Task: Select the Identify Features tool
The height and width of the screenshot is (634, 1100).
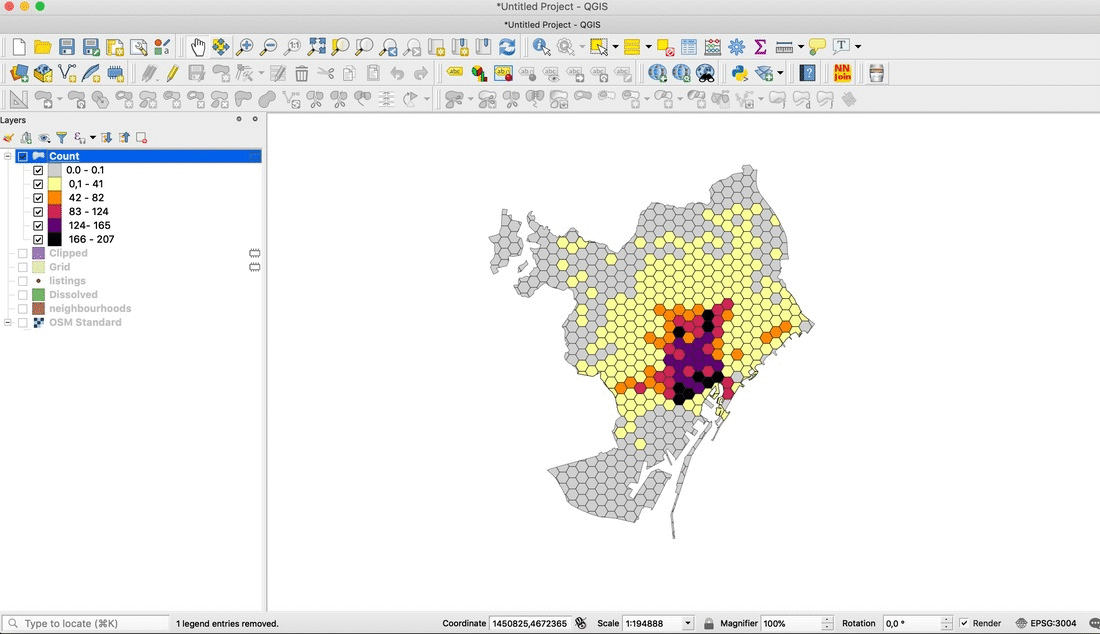Action: (x=541, y=47)
